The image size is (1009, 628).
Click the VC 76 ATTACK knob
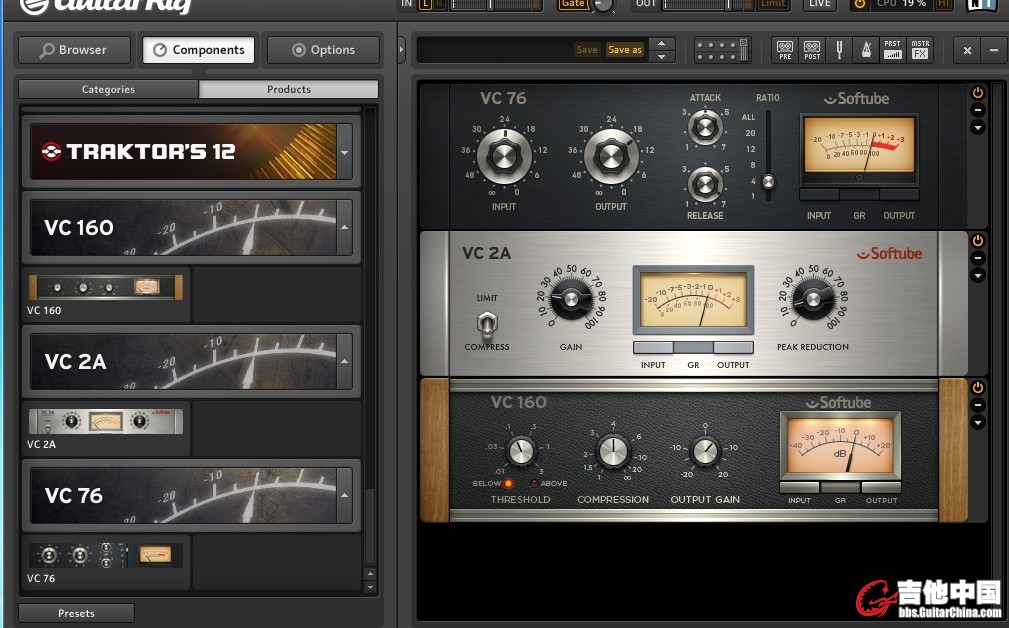pyautogui.click(x=705, y=127)
